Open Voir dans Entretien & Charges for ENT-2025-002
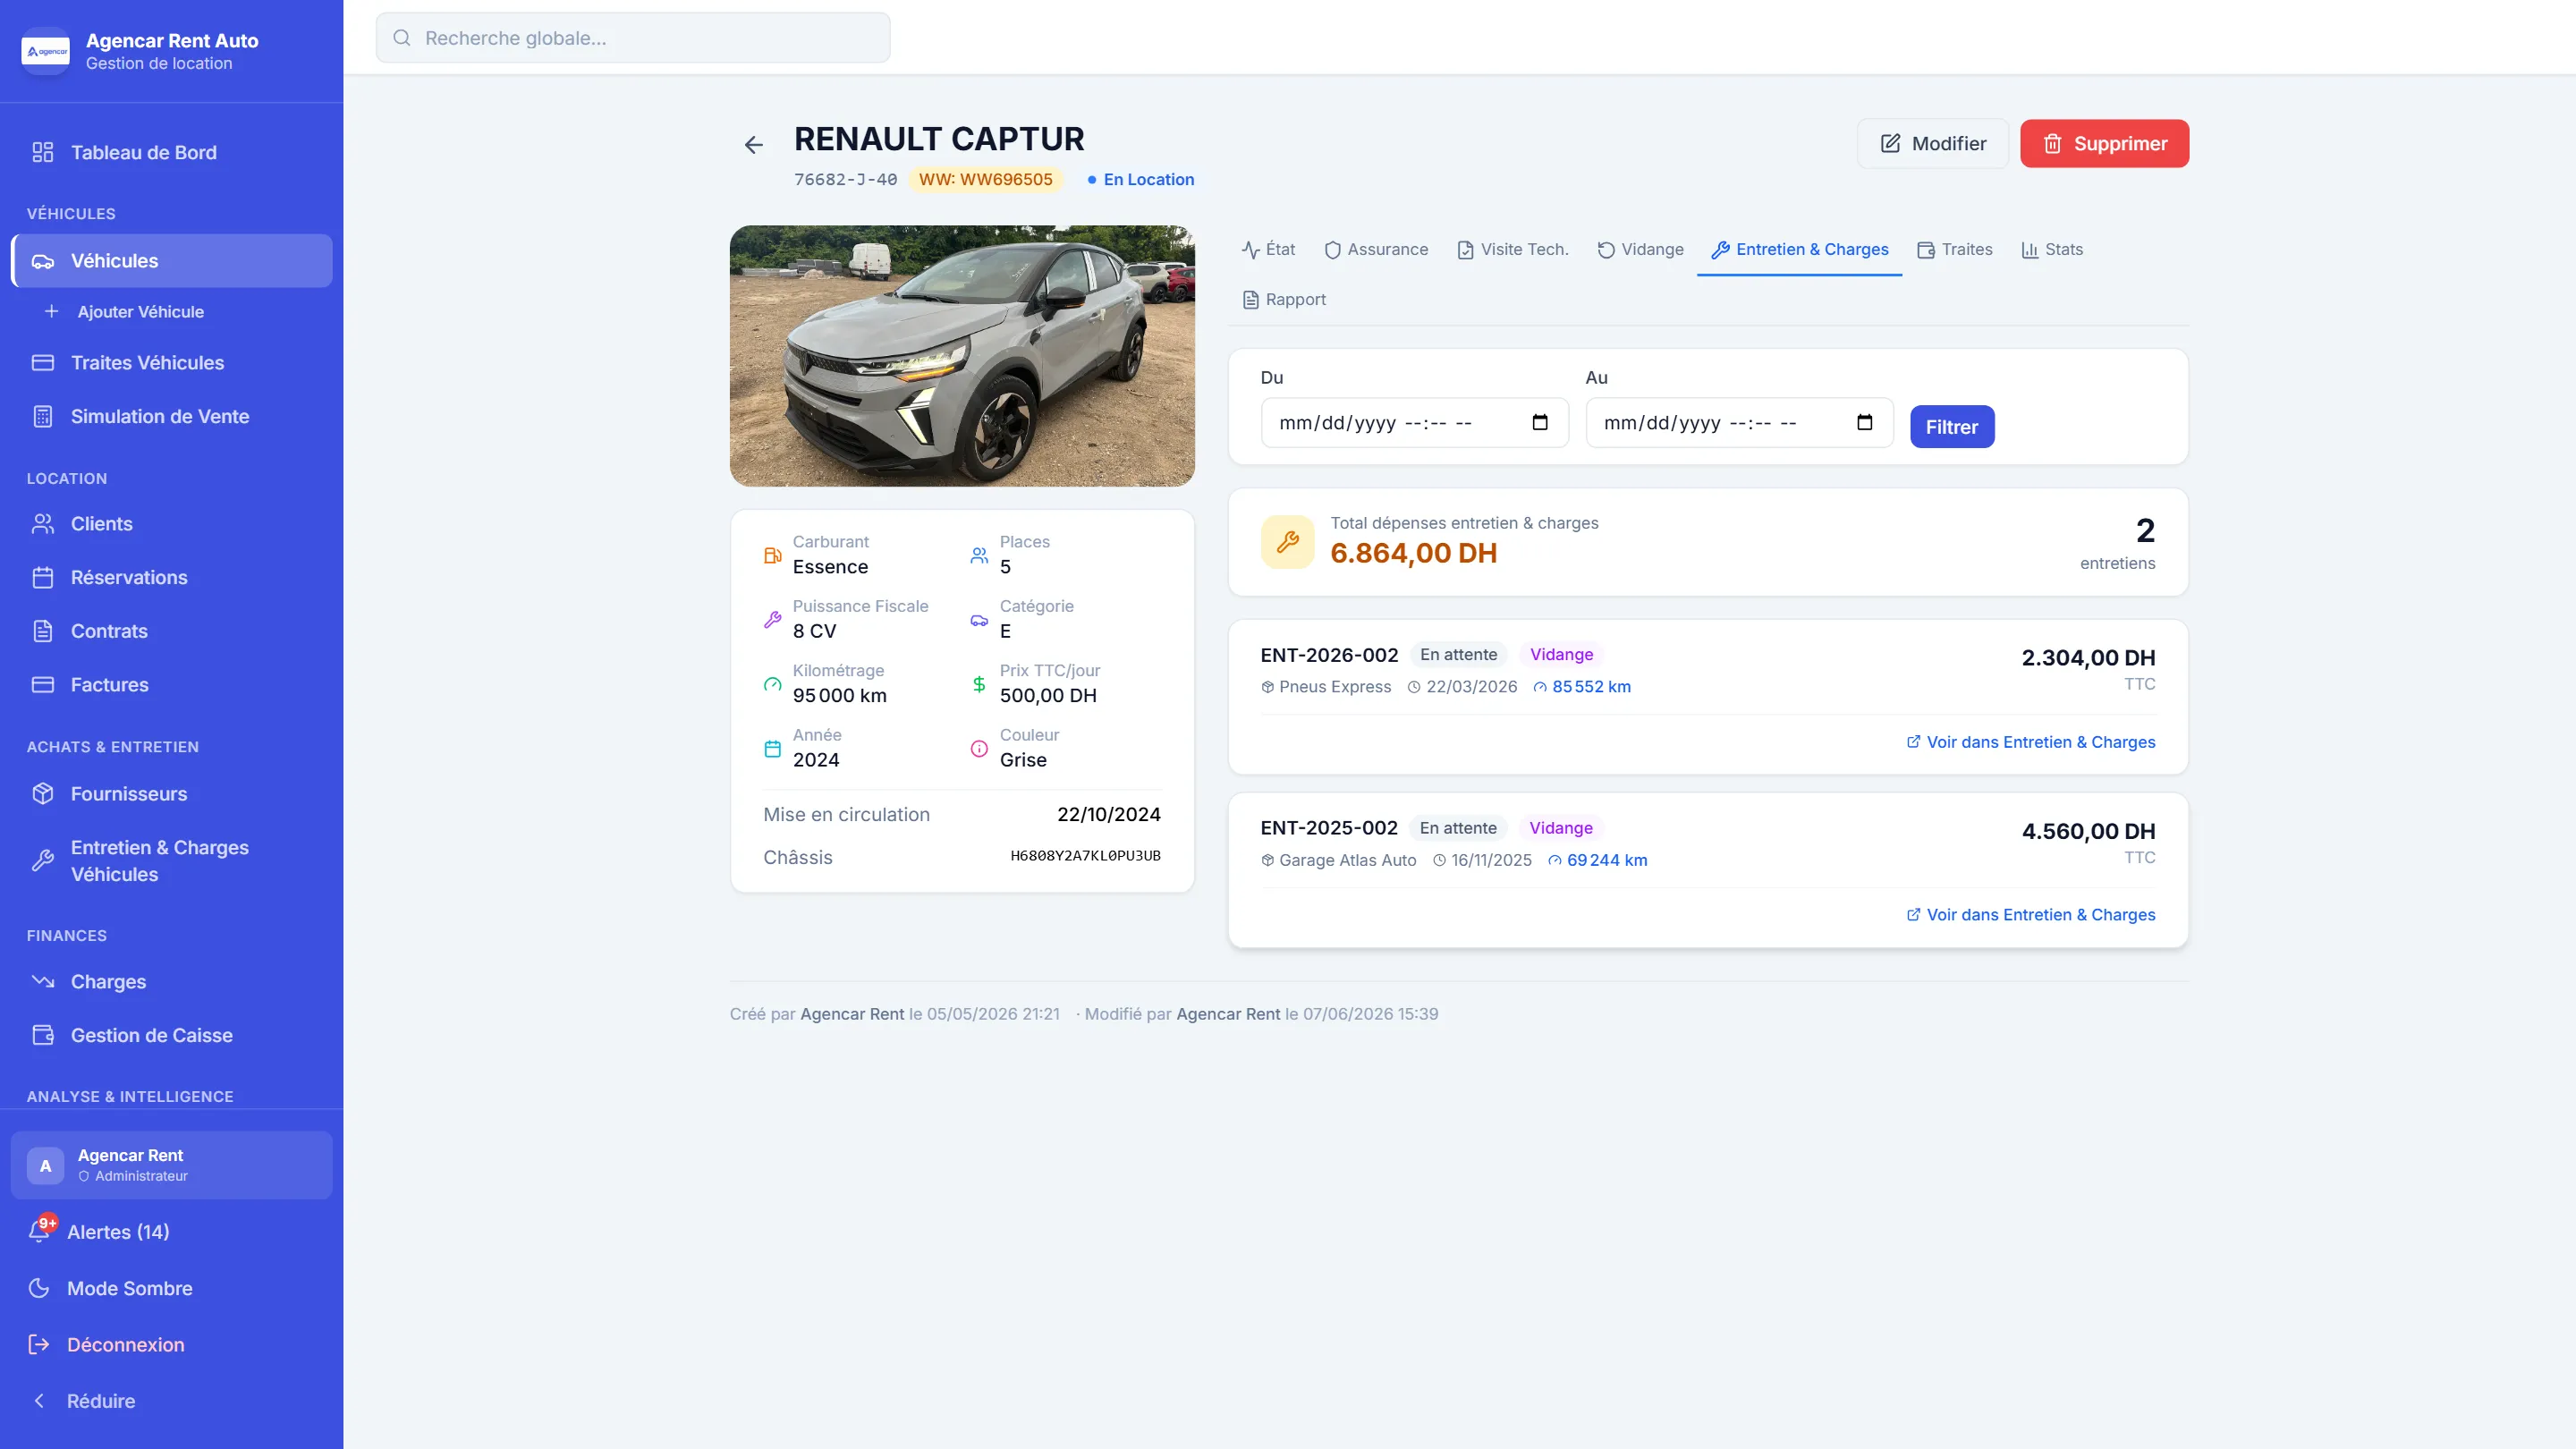Viewport: 2576px width, 1449px height. pyautogui.click(x=2030, y=915)
